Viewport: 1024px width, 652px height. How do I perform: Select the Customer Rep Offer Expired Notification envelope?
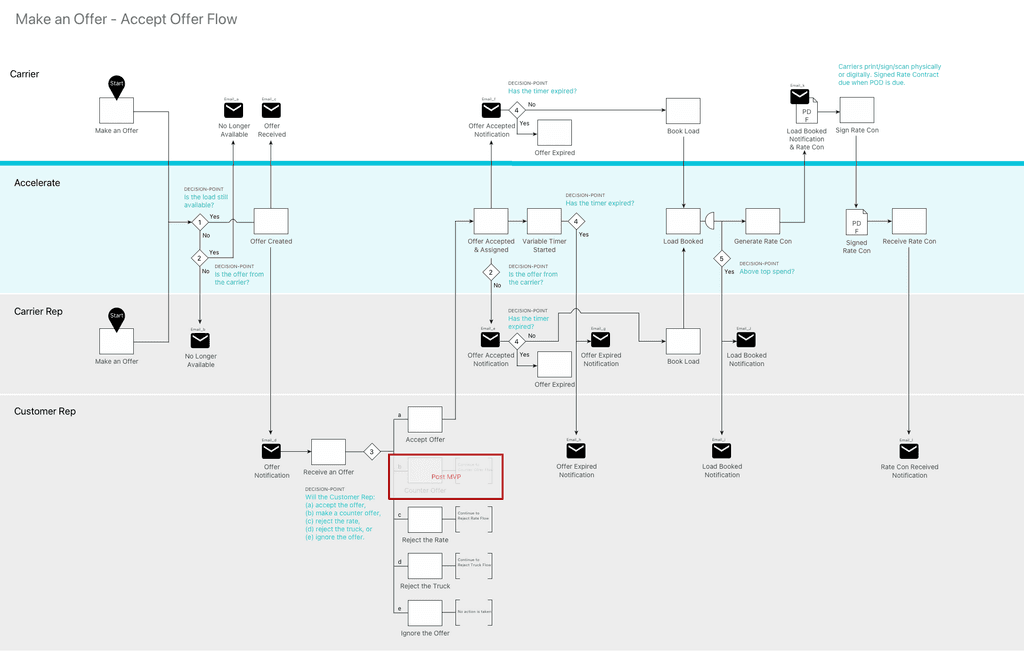[x=575, y=451]
